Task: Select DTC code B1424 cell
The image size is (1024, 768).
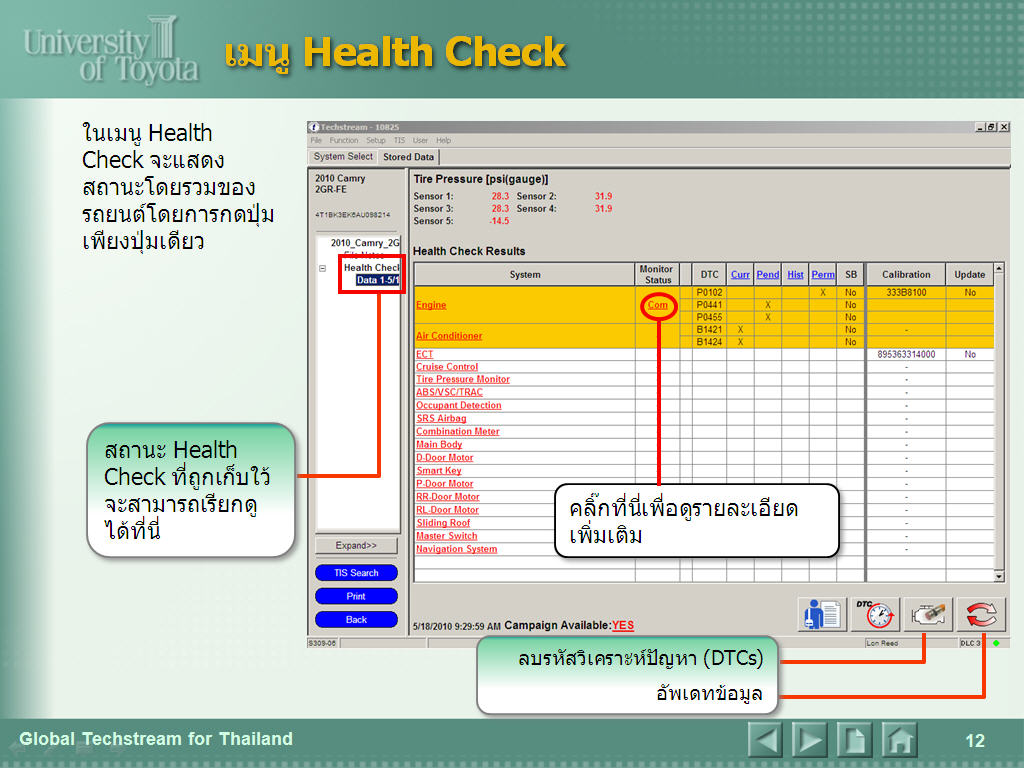Action: click(x=709, y=342)
